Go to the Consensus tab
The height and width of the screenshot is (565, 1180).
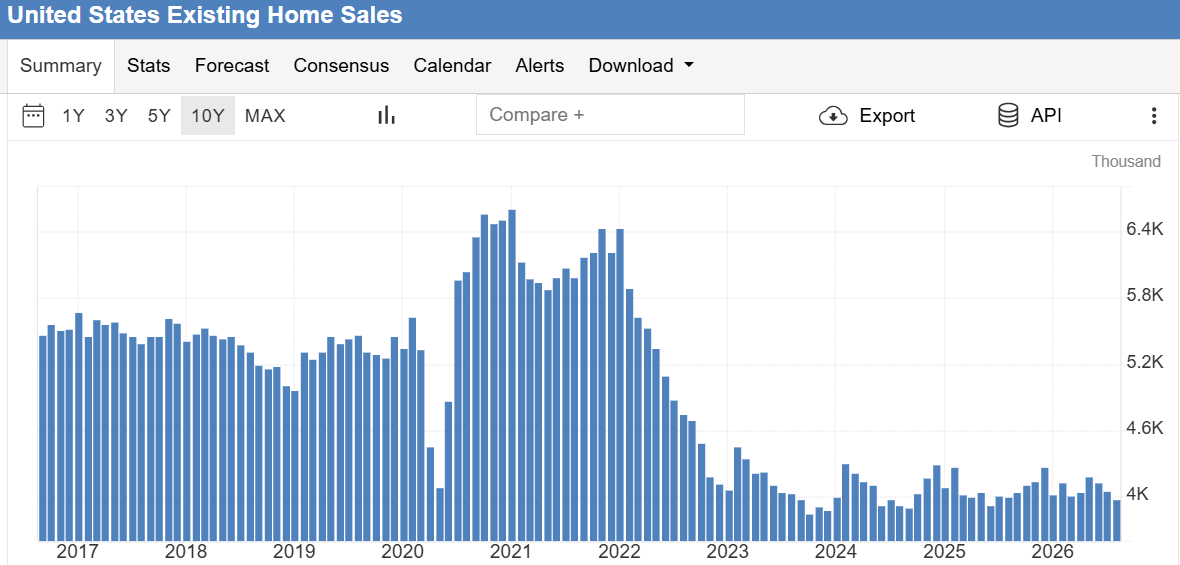[x=341, y=65]
